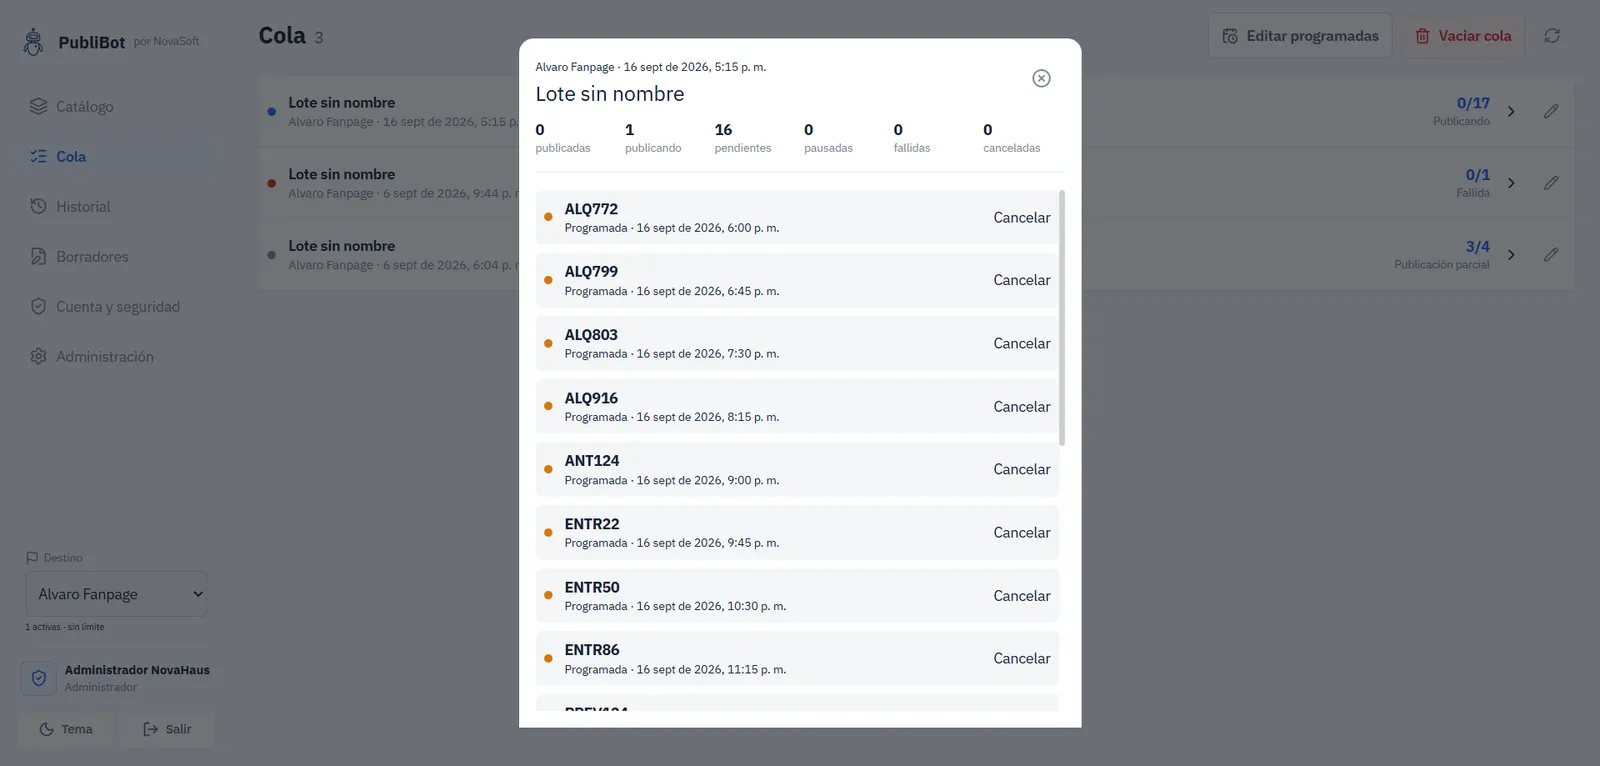The height and width of the screenshot is (766, 1600).
Task: Toggle the Tema theme button
Action: 65,729
